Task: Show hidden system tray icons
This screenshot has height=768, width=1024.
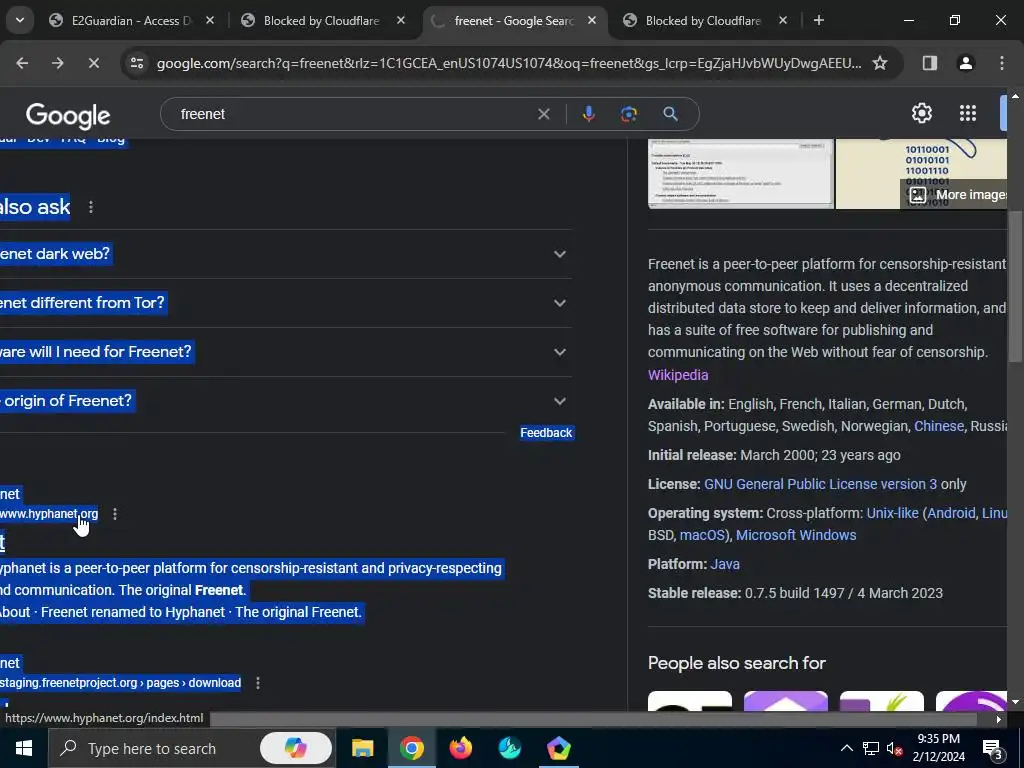Action: [846, 748]
